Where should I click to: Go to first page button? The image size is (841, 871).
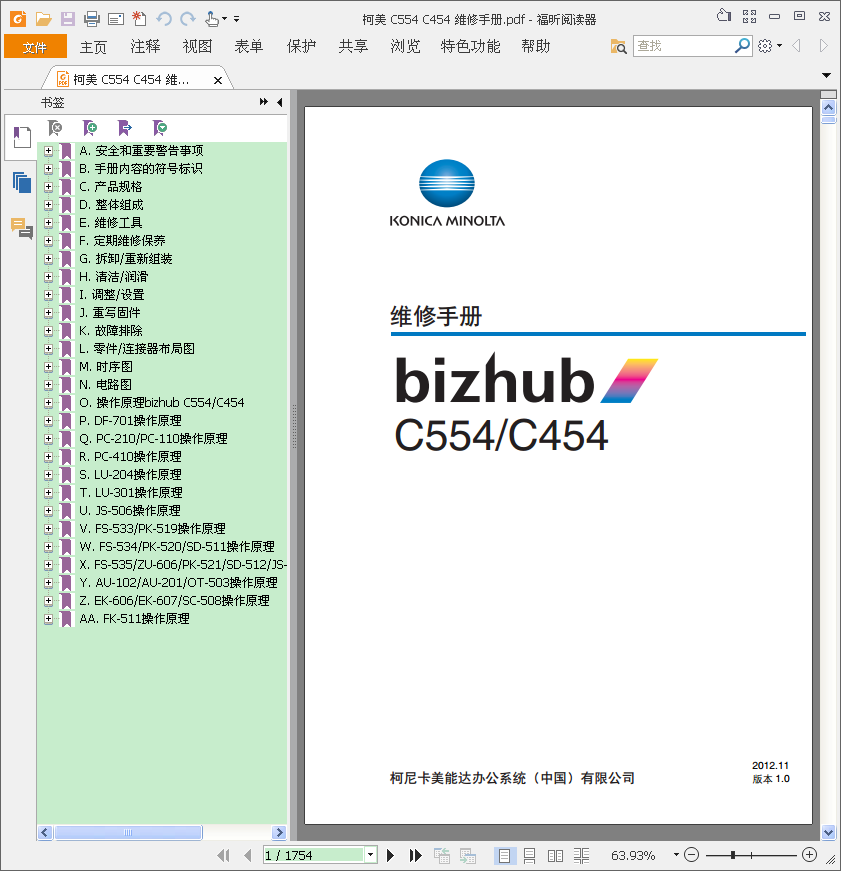[223, 855]
